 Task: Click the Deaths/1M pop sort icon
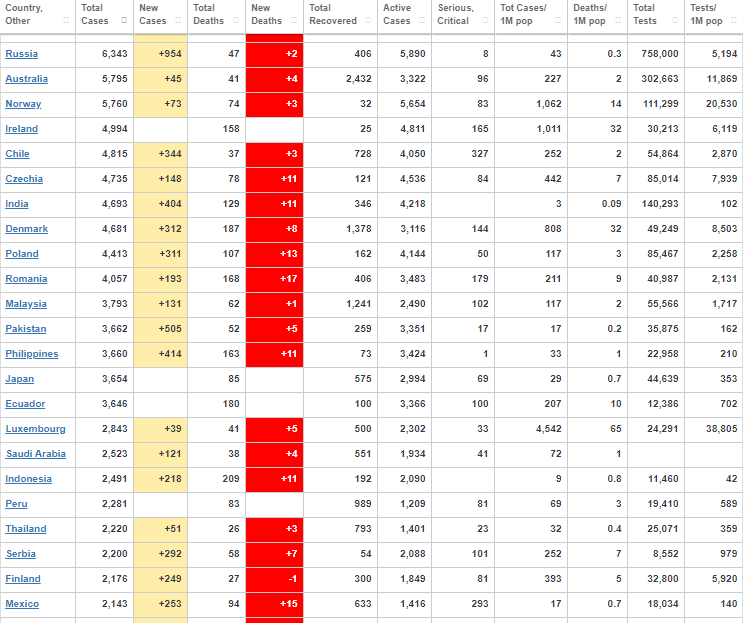pos(618,20)
